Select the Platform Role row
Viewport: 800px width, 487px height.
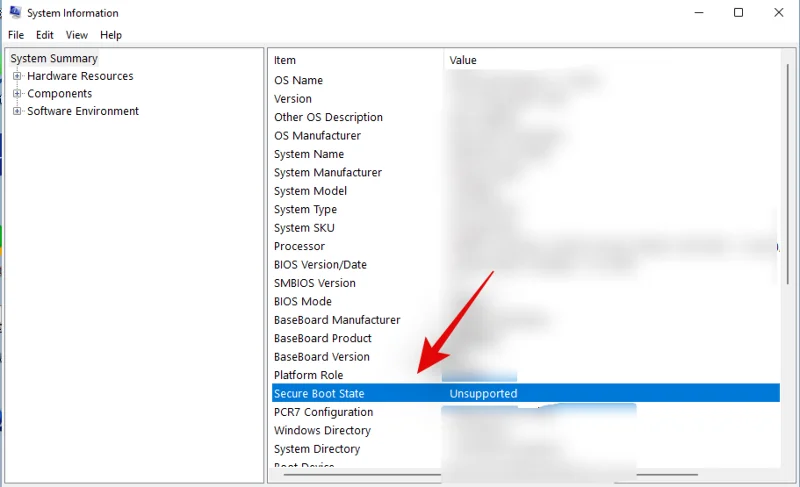[x=526, y=375]
